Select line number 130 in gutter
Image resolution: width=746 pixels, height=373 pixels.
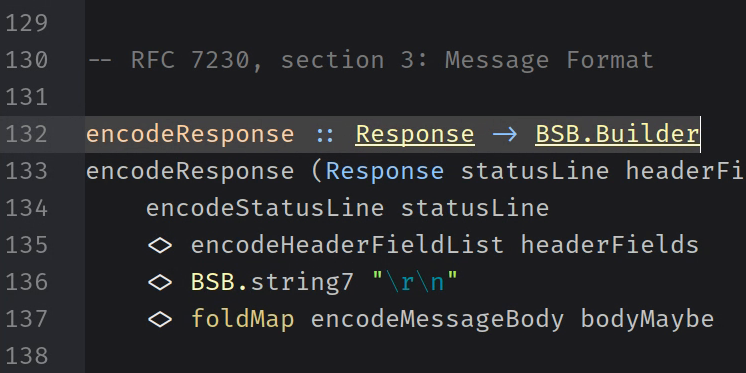[27, 60]
